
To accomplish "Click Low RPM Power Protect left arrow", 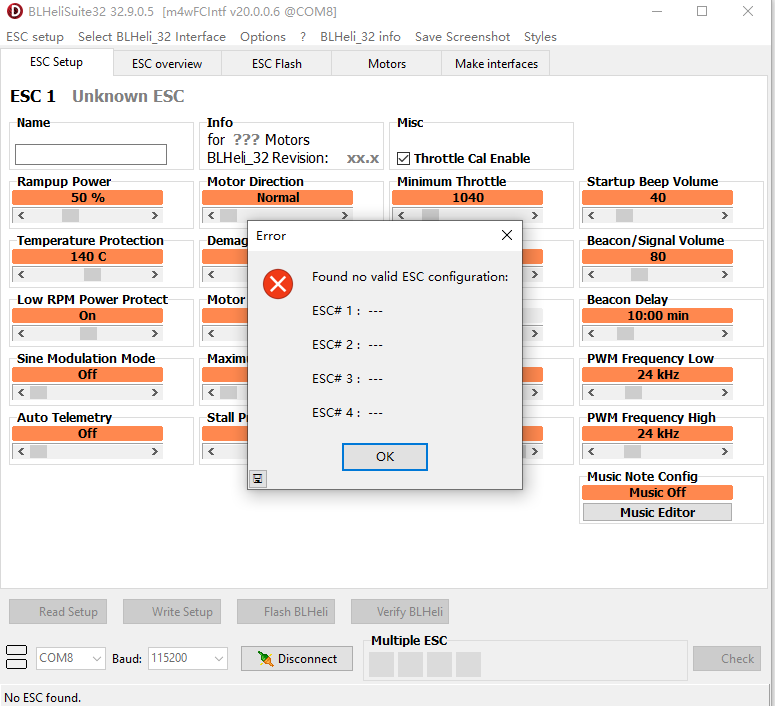I will click(x=21, y=333).
